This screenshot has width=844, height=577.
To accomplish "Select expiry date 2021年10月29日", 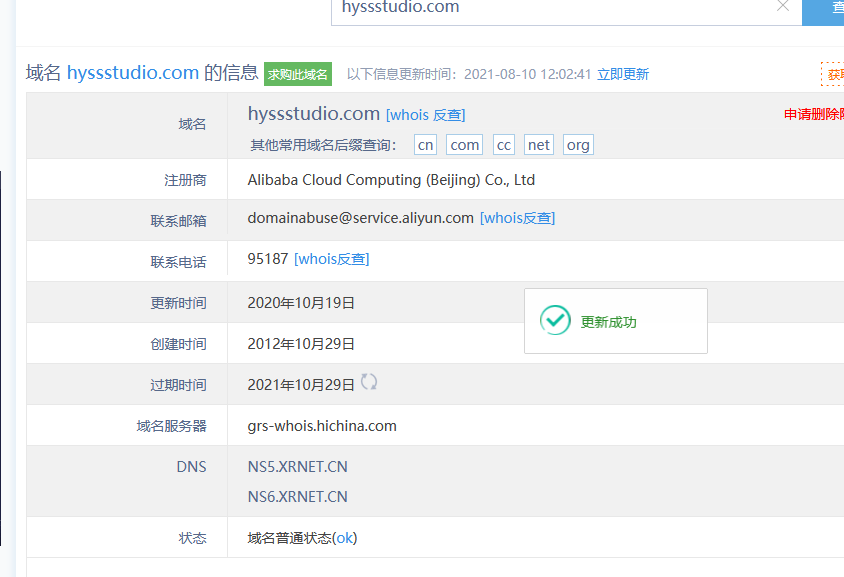I will 301,385.
